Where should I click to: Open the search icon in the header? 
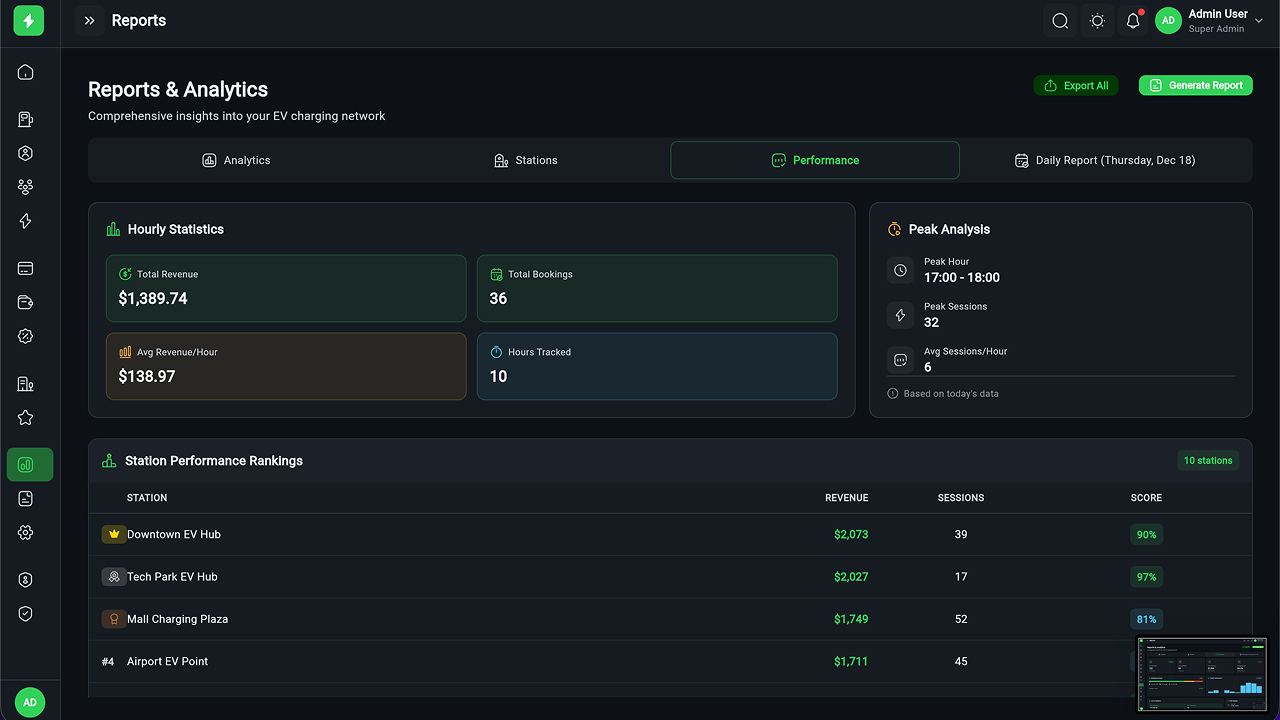coord(1060,21)
